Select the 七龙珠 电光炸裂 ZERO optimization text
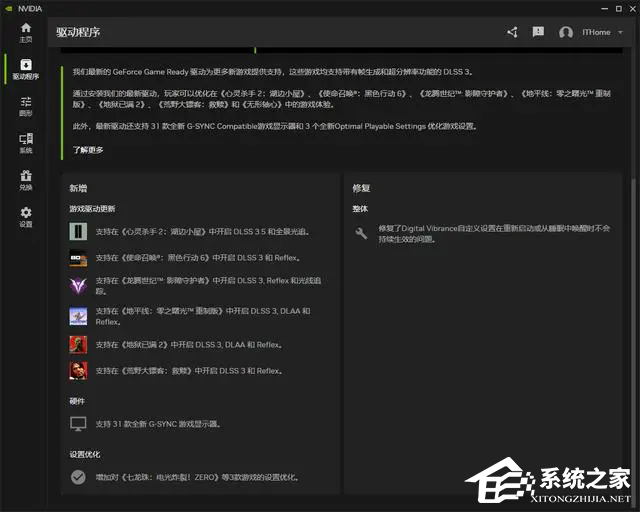The width and height of the screenshot is (640, 512). (198, 477)
